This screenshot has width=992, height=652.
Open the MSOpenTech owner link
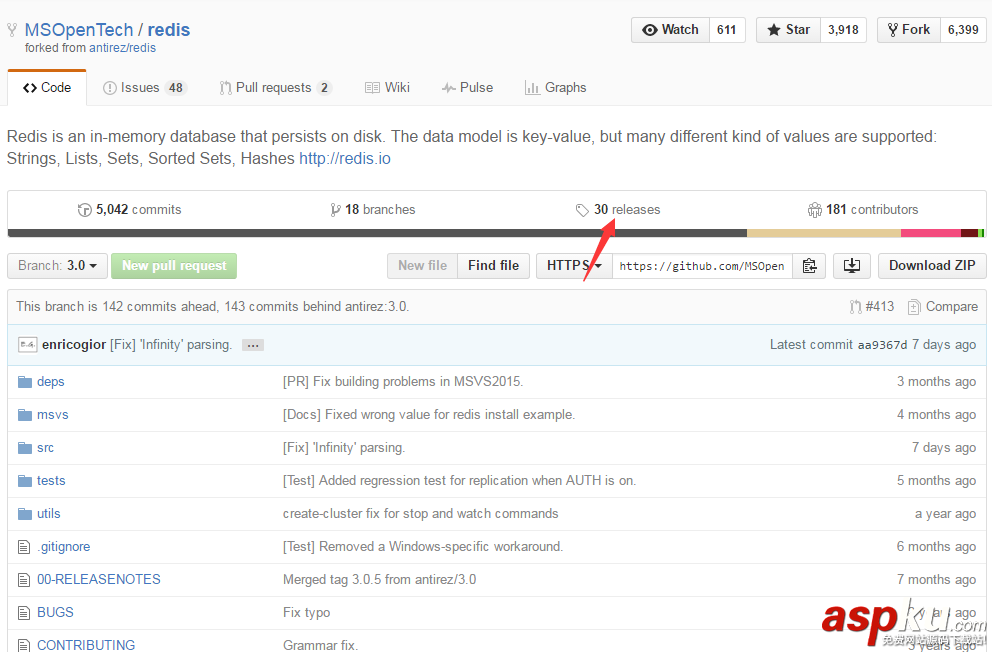click(x=79, y=30)
